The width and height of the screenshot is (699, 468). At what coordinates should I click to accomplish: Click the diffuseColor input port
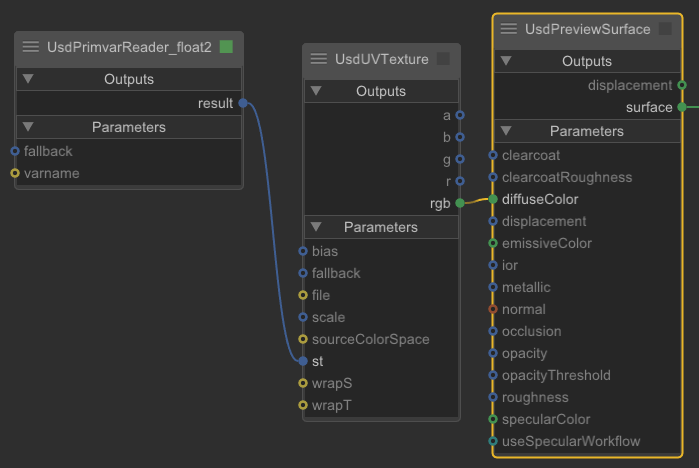493,199
